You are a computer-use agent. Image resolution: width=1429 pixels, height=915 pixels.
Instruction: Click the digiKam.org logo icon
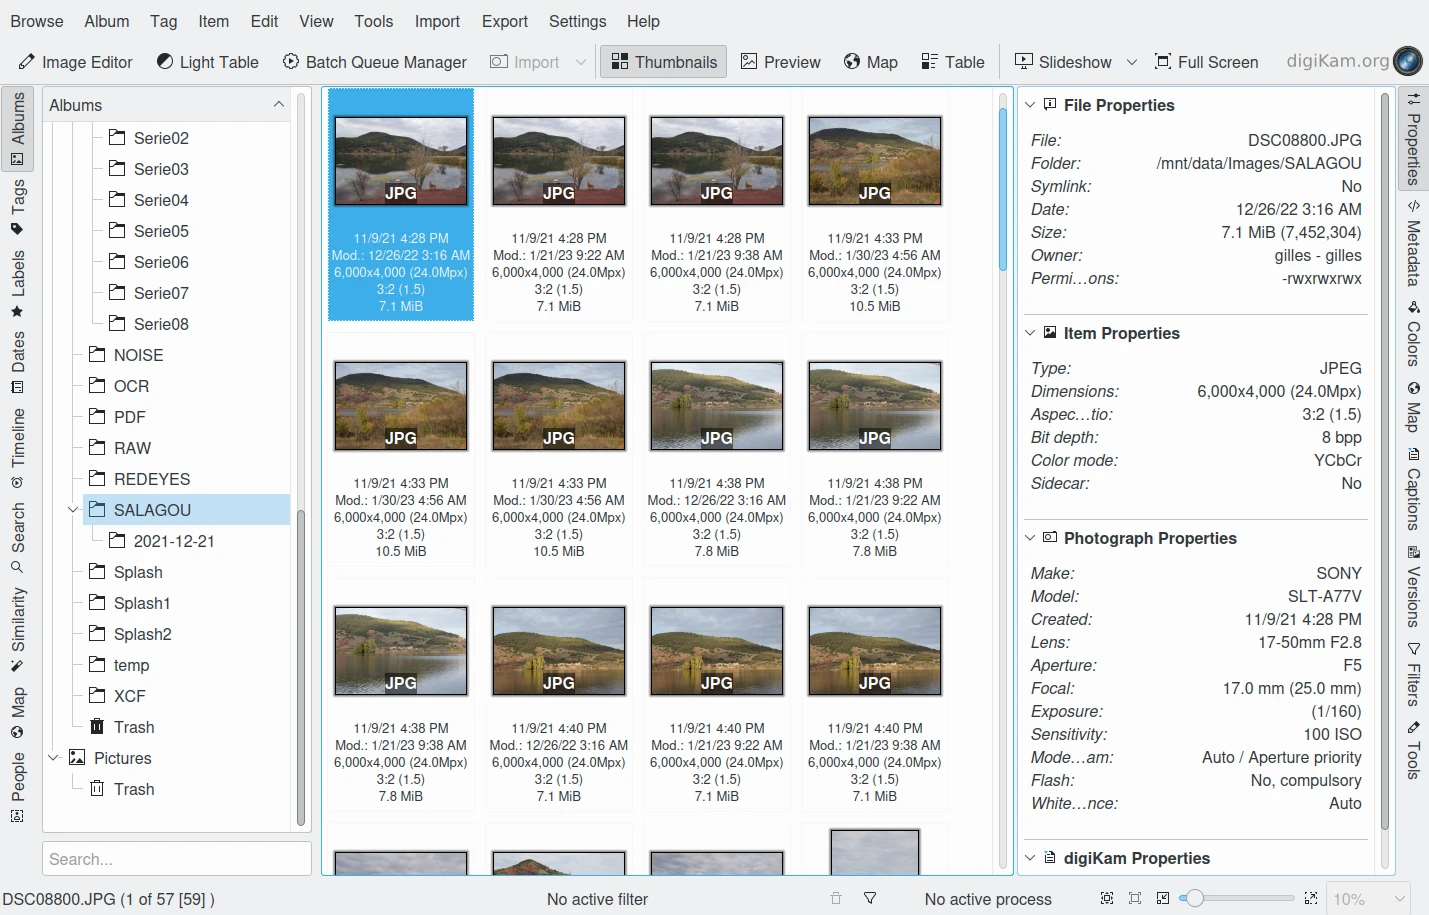coord(1407,61)
